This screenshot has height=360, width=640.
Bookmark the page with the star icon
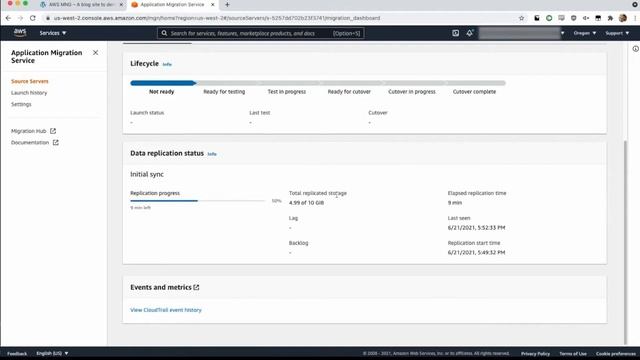pos(521,18)
